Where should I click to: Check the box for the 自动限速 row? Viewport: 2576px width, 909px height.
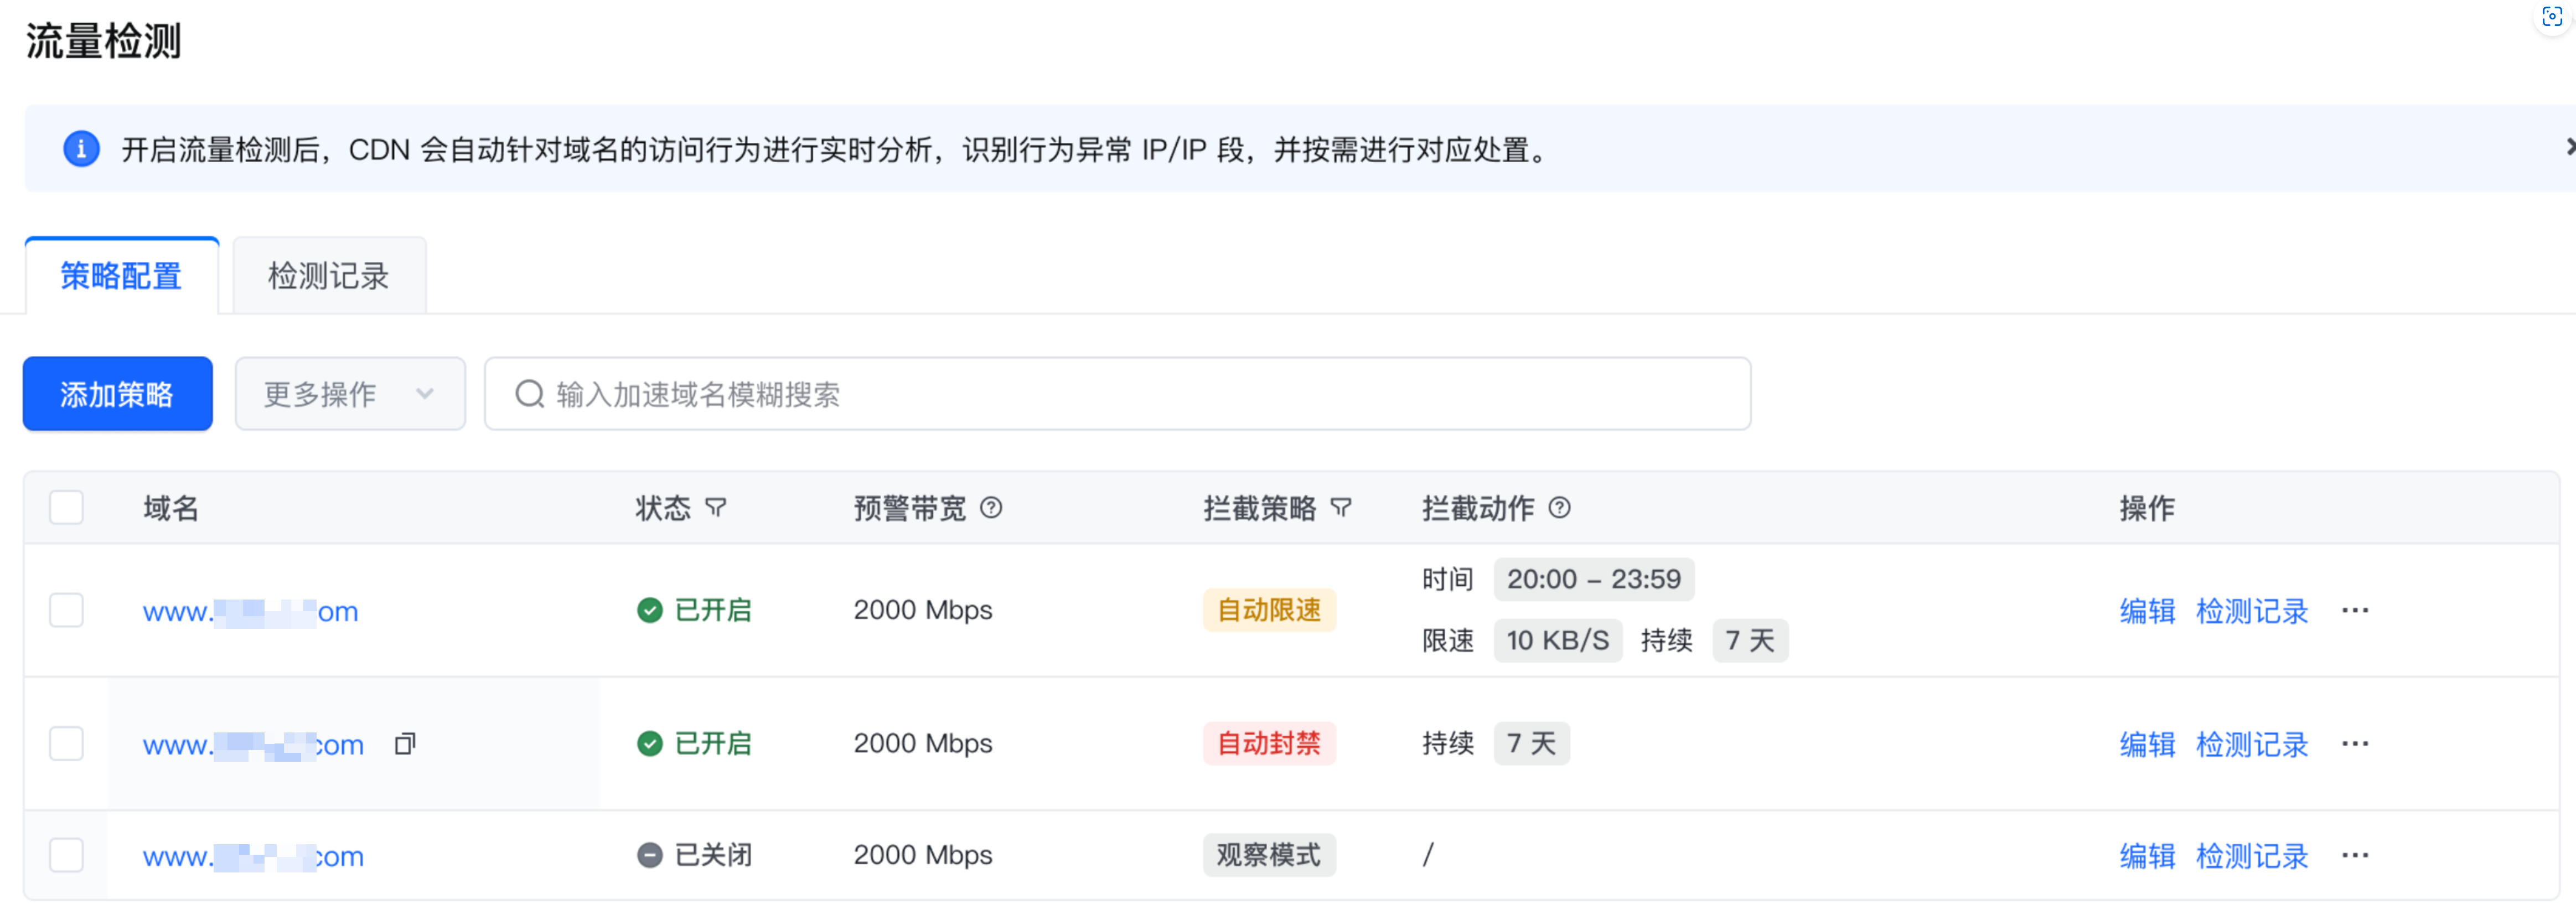(67, 611)
